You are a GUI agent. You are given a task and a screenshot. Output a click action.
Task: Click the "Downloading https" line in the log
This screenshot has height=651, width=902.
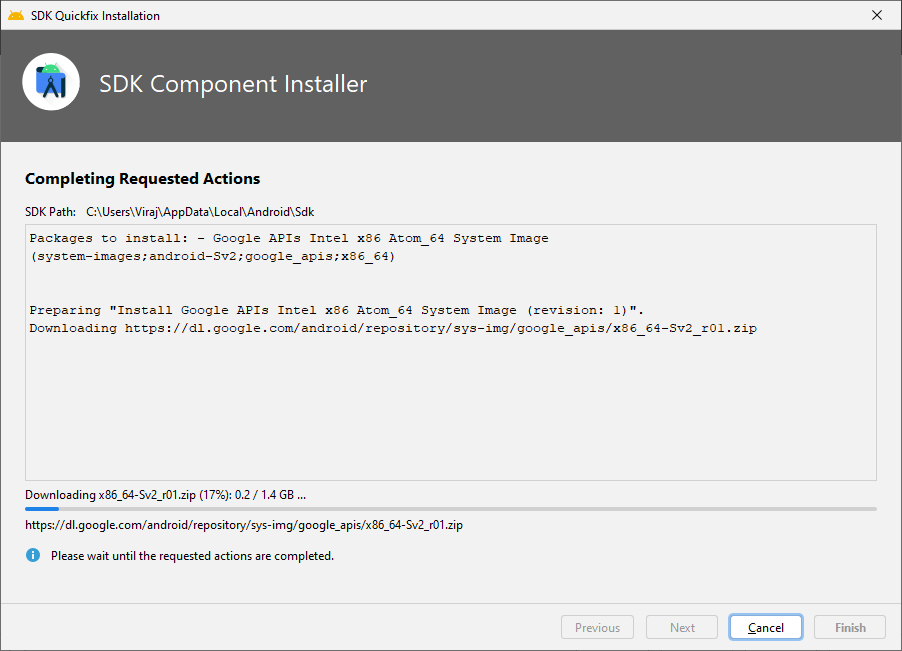(x=392, y=328)
